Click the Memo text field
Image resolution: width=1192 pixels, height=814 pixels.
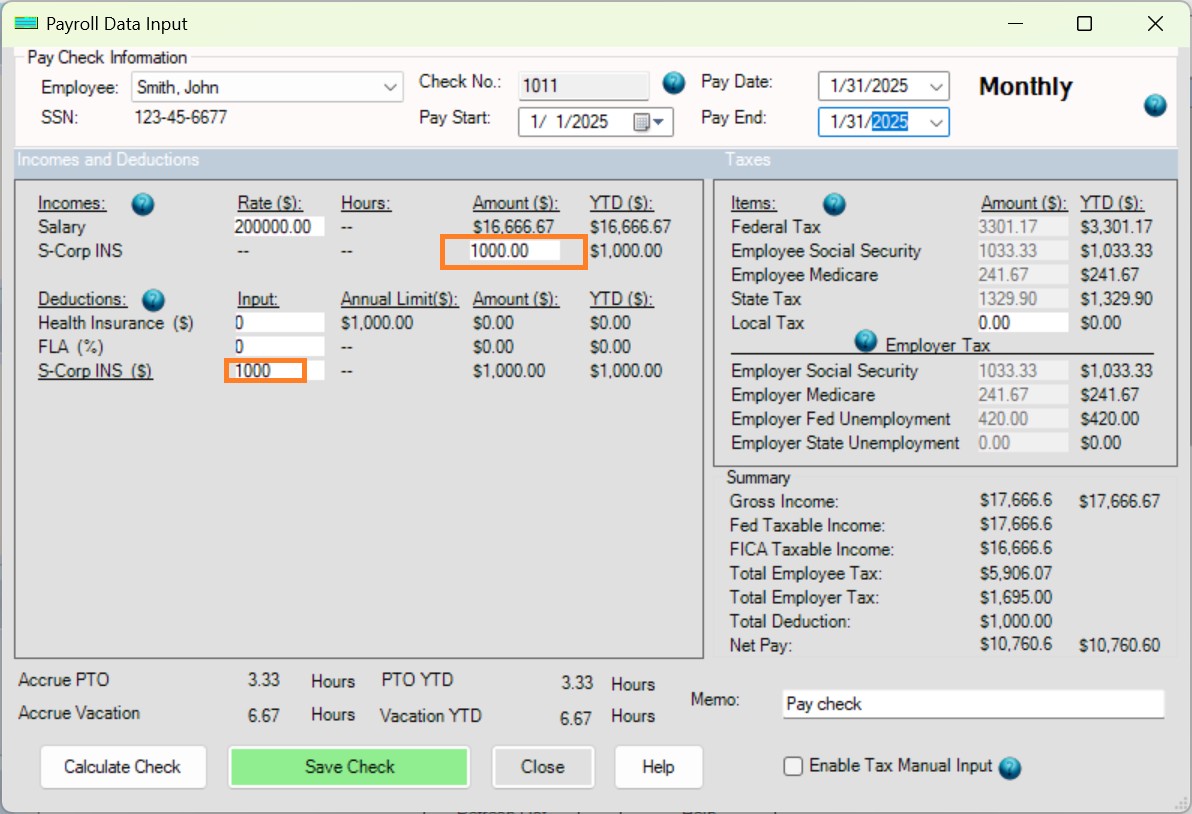tap(972, 704)
